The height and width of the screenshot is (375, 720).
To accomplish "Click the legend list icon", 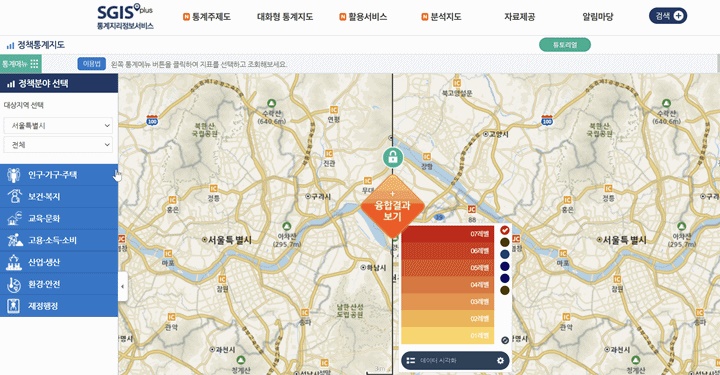I will coord(411,361).
